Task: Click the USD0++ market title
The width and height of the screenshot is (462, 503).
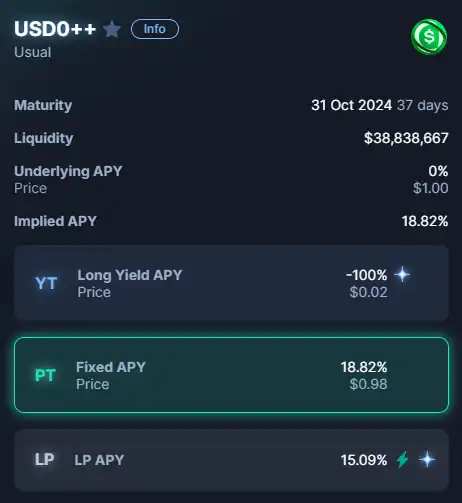Action: click(55, 29)
